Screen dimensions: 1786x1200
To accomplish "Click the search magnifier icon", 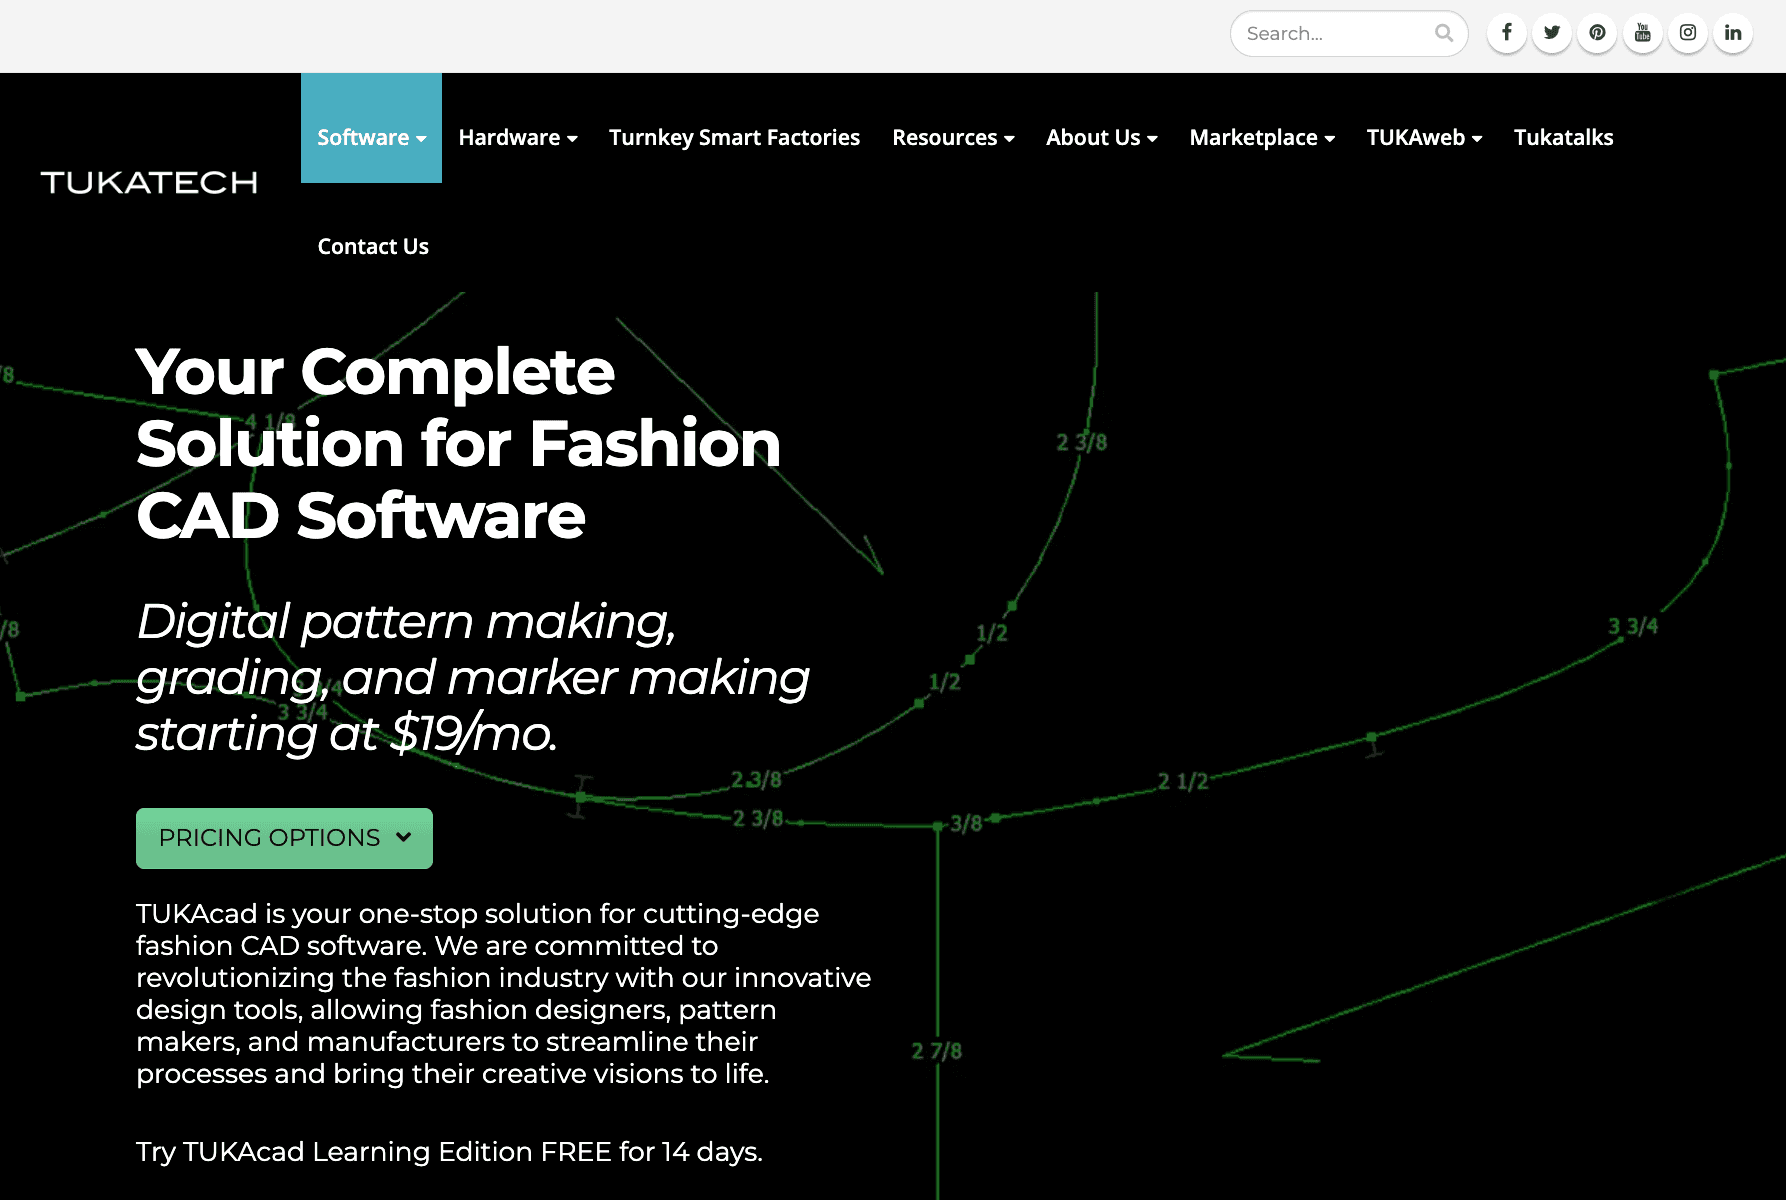I will [x=1443, y=33].
